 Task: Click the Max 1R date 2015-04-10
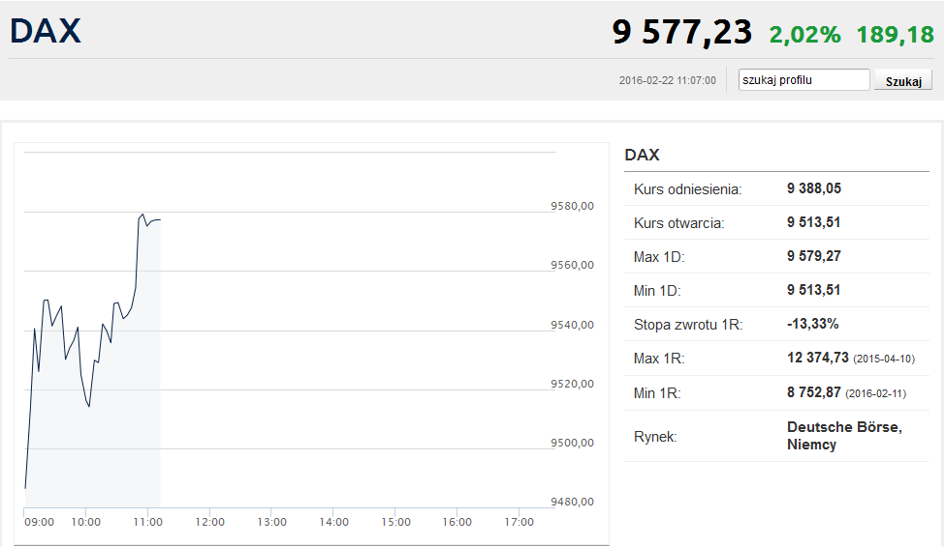tap(884, 359)
